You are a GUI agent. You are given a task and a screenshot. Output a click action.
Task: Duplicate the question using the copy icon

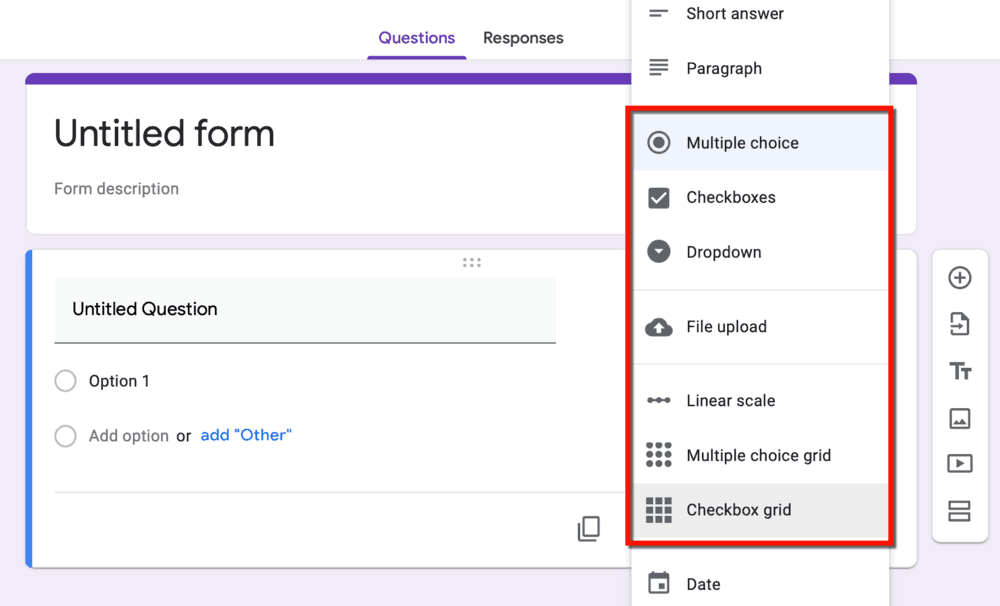click(x=589, y=530)
